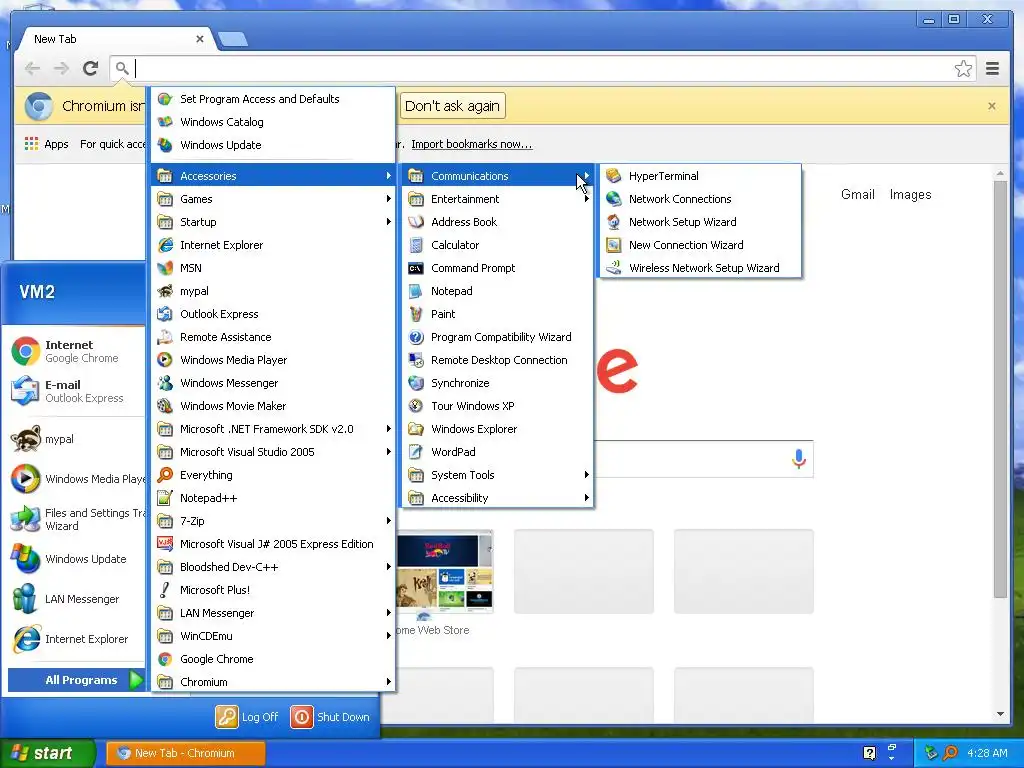Open MSN from programs list
Image resolution: width=1024 pixels, height=768 pixels.
[x=273, y=268]
